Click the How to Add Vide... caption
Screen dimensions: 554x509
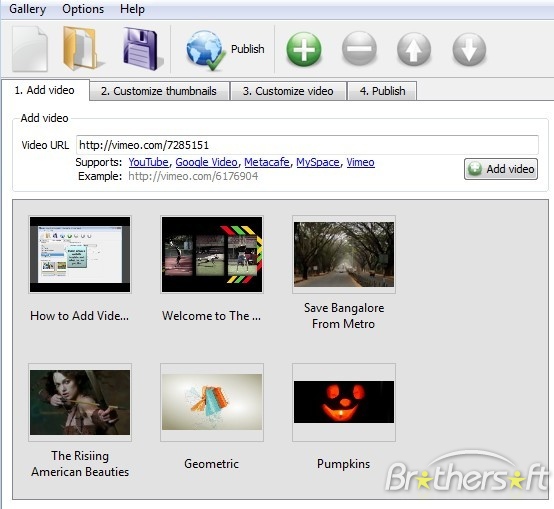pos(79,316)
